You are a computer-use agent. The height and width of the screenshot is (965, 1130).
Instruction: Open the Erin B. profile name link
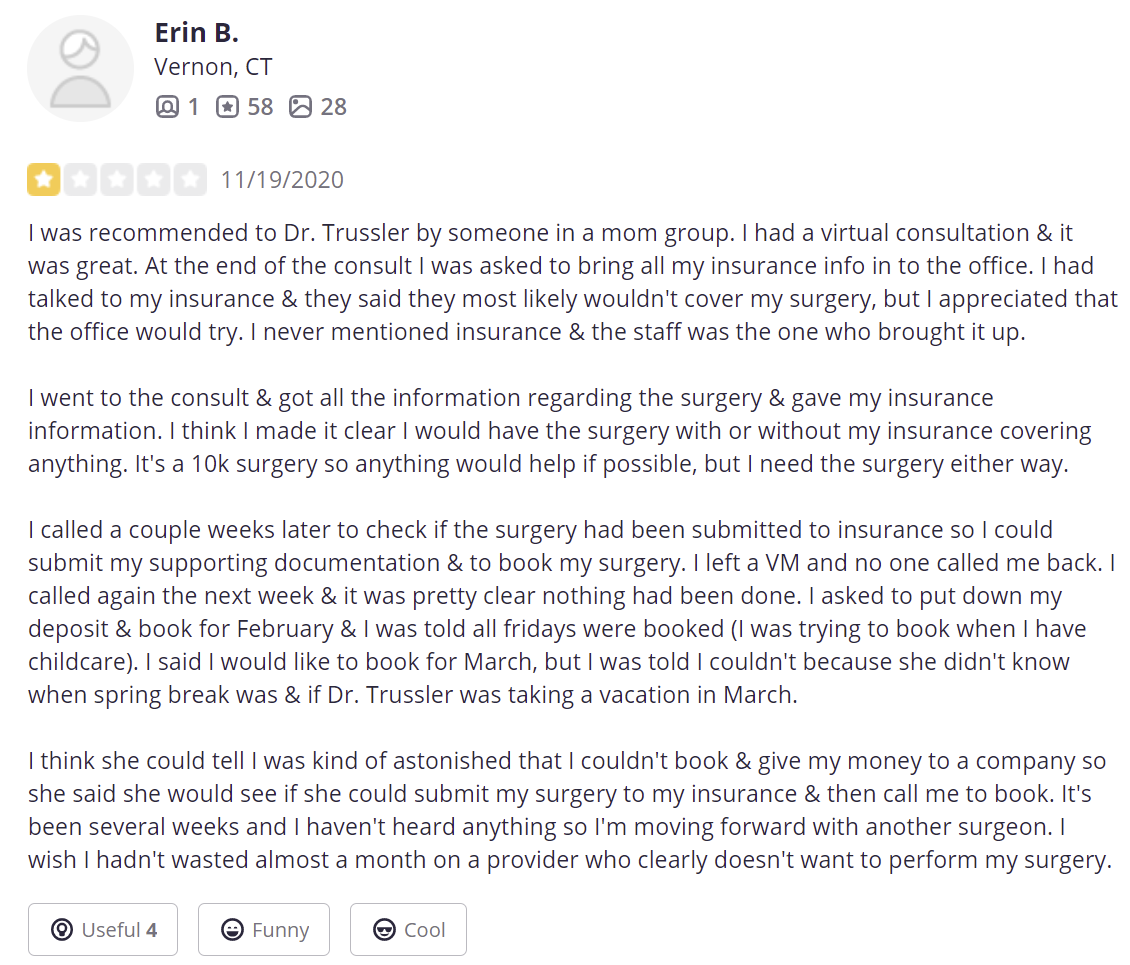(196, 32)
